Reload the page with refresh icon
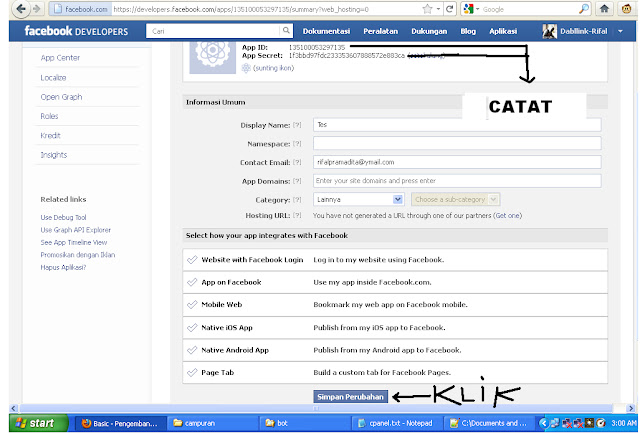This screenshot has height=433, width=640. coord(449,9)
